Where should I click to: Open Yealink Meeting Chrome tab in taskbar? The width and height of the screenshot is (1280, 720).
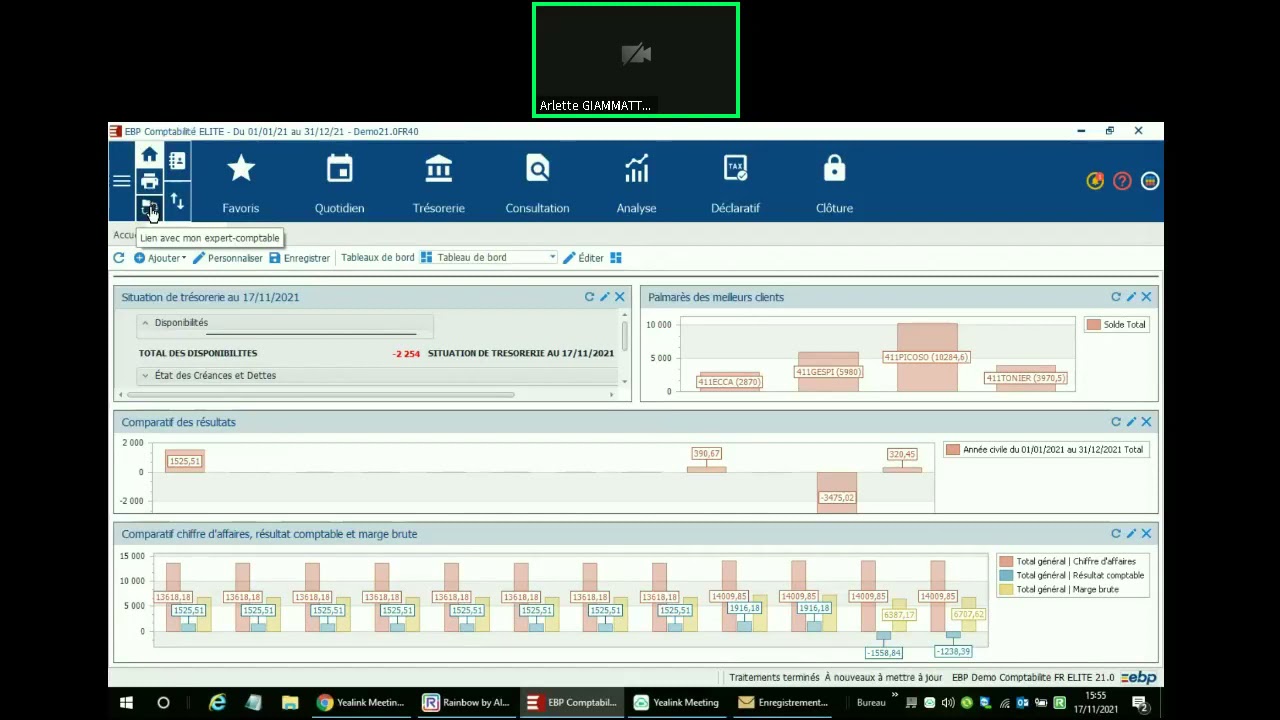pos(360,702)
